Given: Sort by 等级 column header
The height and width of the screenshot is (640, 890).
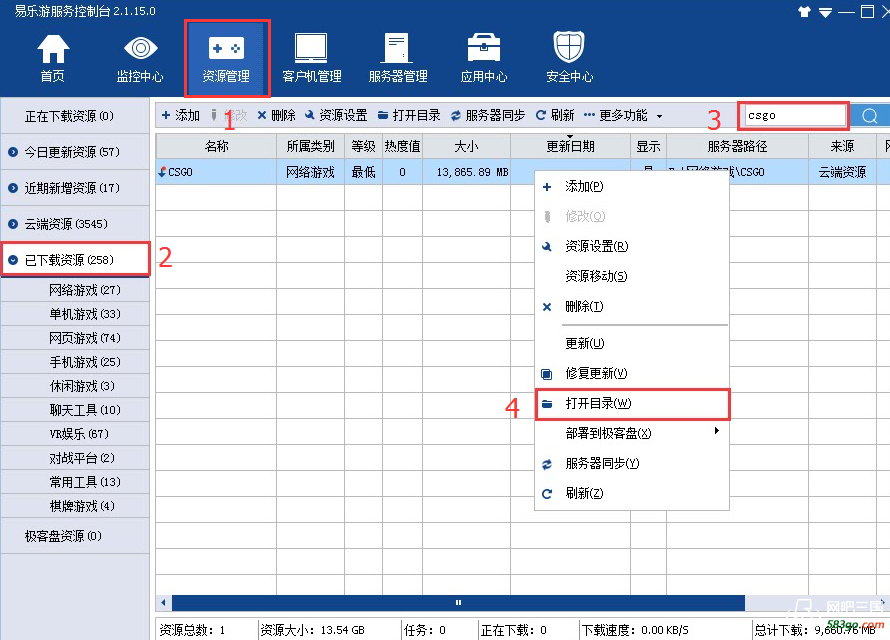Looking at the screenshot, I should (x=363, y=146).
